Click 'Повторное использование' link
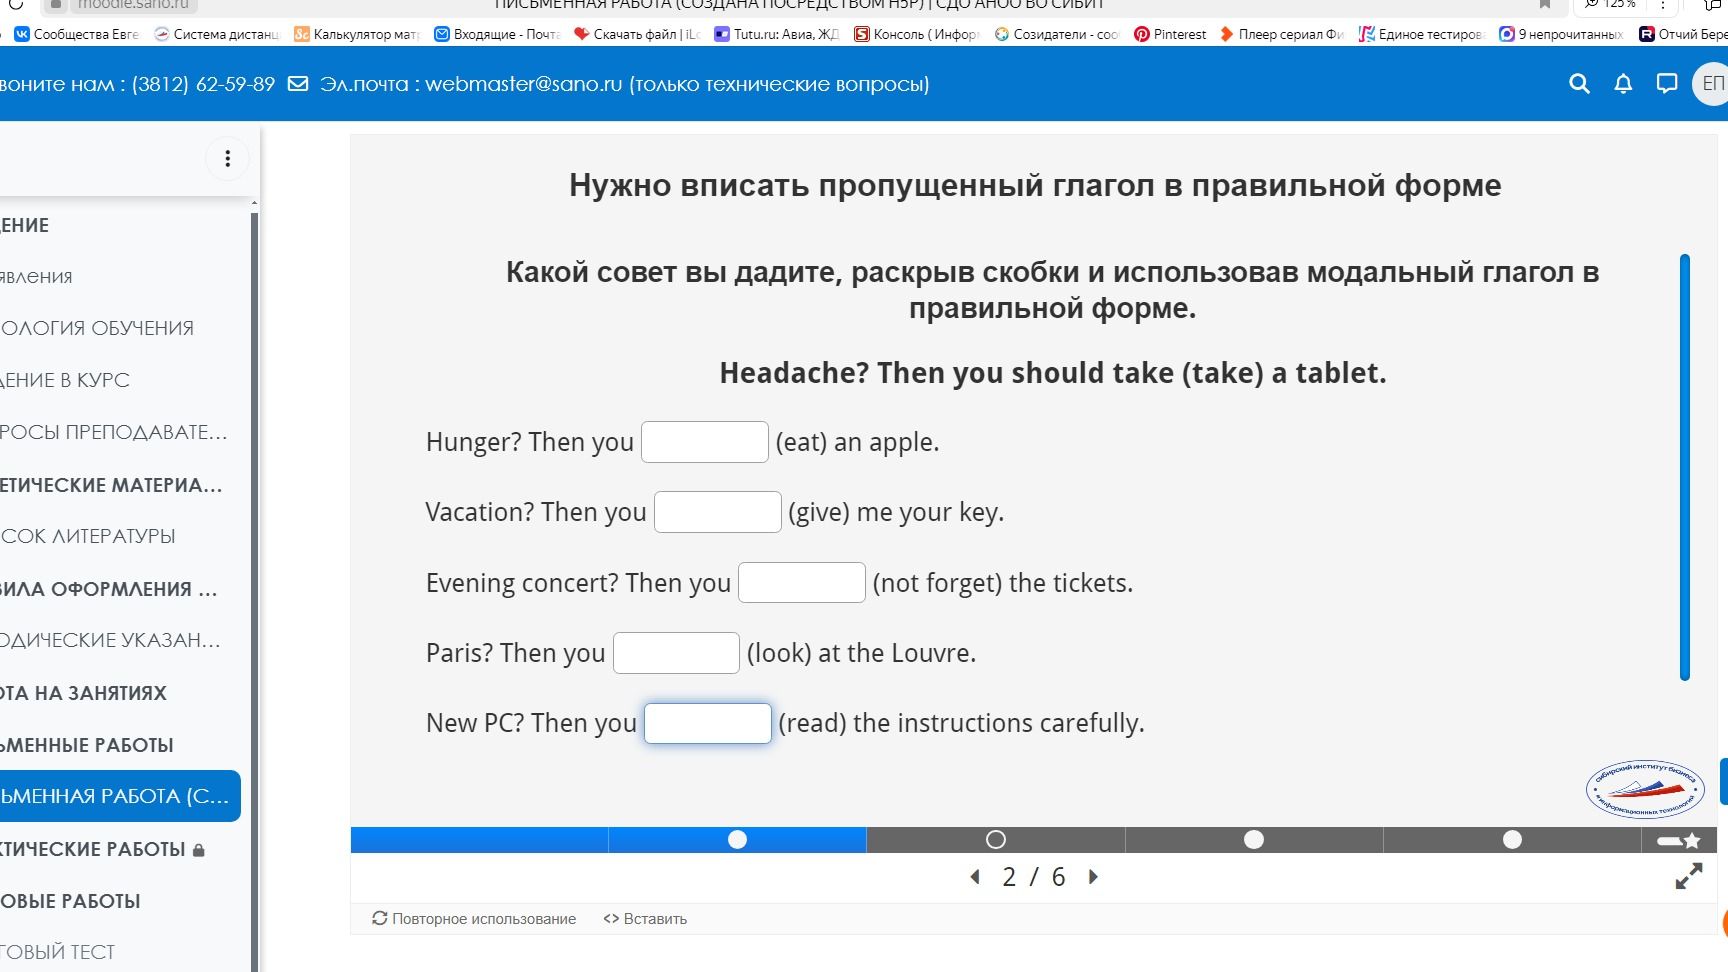Image resolution: width=1728 pixels, height=972 pixels. coord(474,919)
